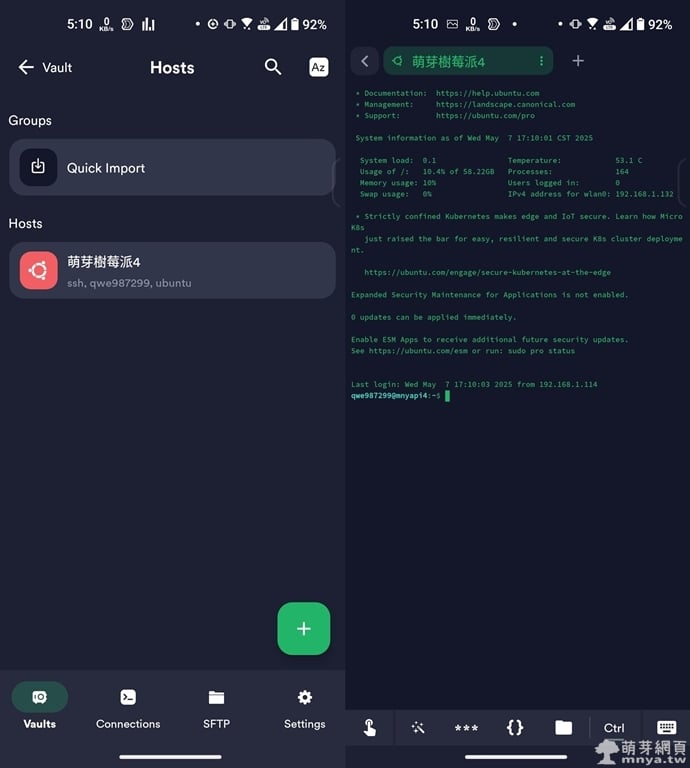This screenshot has width=690, height=768.
Task: Tap the touch gesture mode icon
Action: tap(370, 728)
